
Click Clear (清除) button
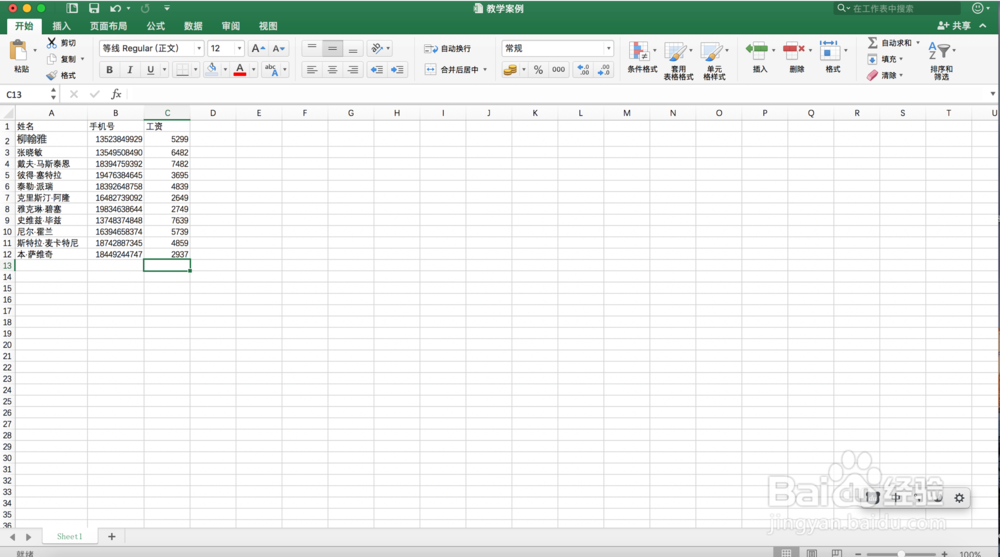885,75
